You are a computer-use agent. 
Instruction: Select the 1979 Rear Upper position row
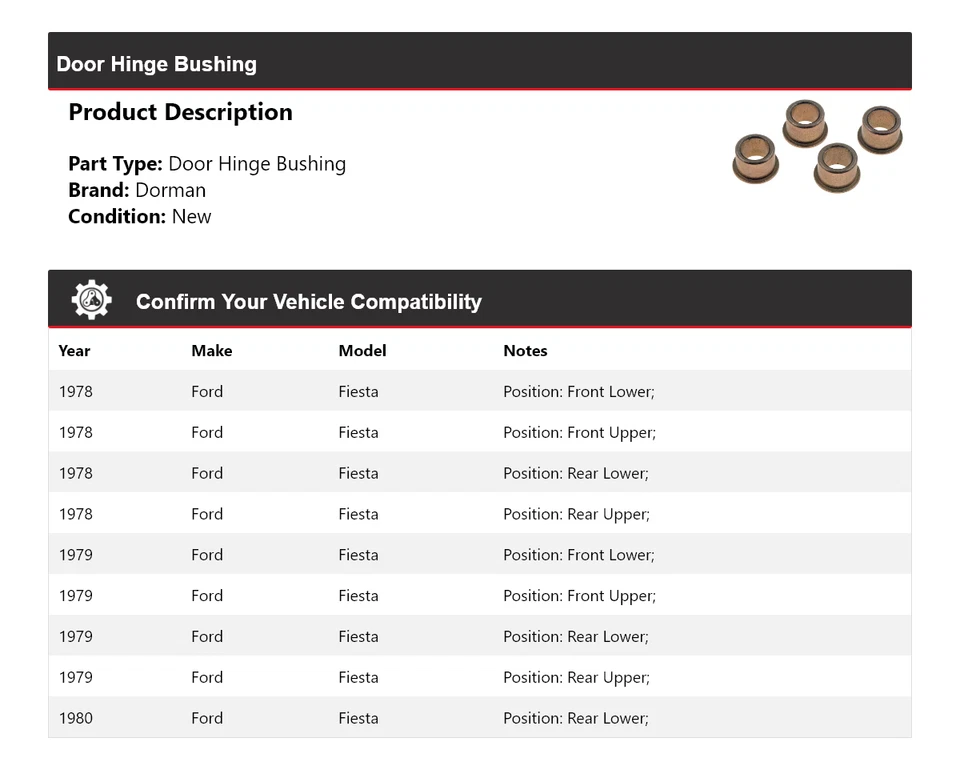(479, 677)
